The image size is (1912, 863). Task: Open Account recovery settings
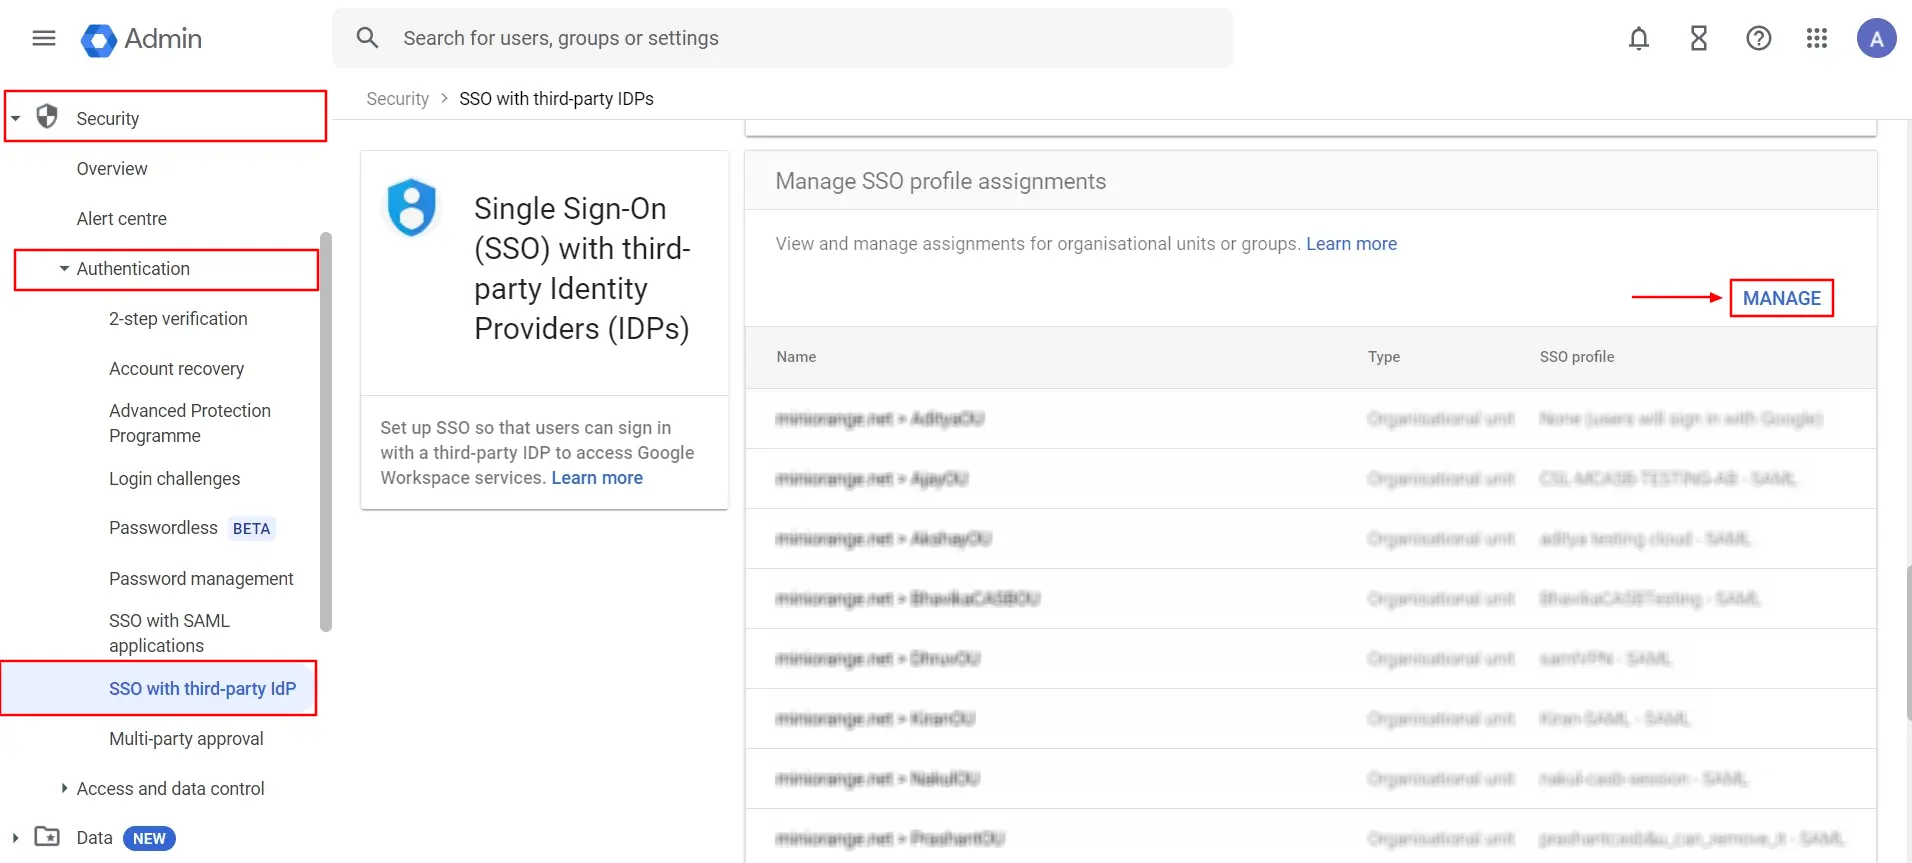tap(177, 369)
